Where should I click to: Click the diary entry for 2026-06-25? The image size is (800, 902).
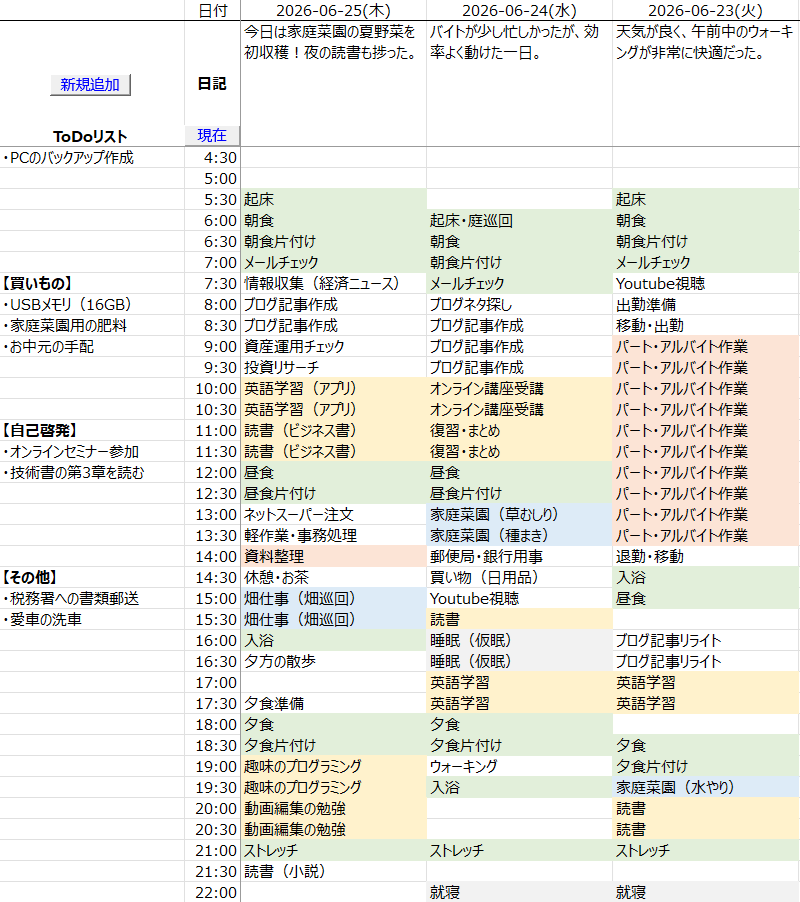333,83
